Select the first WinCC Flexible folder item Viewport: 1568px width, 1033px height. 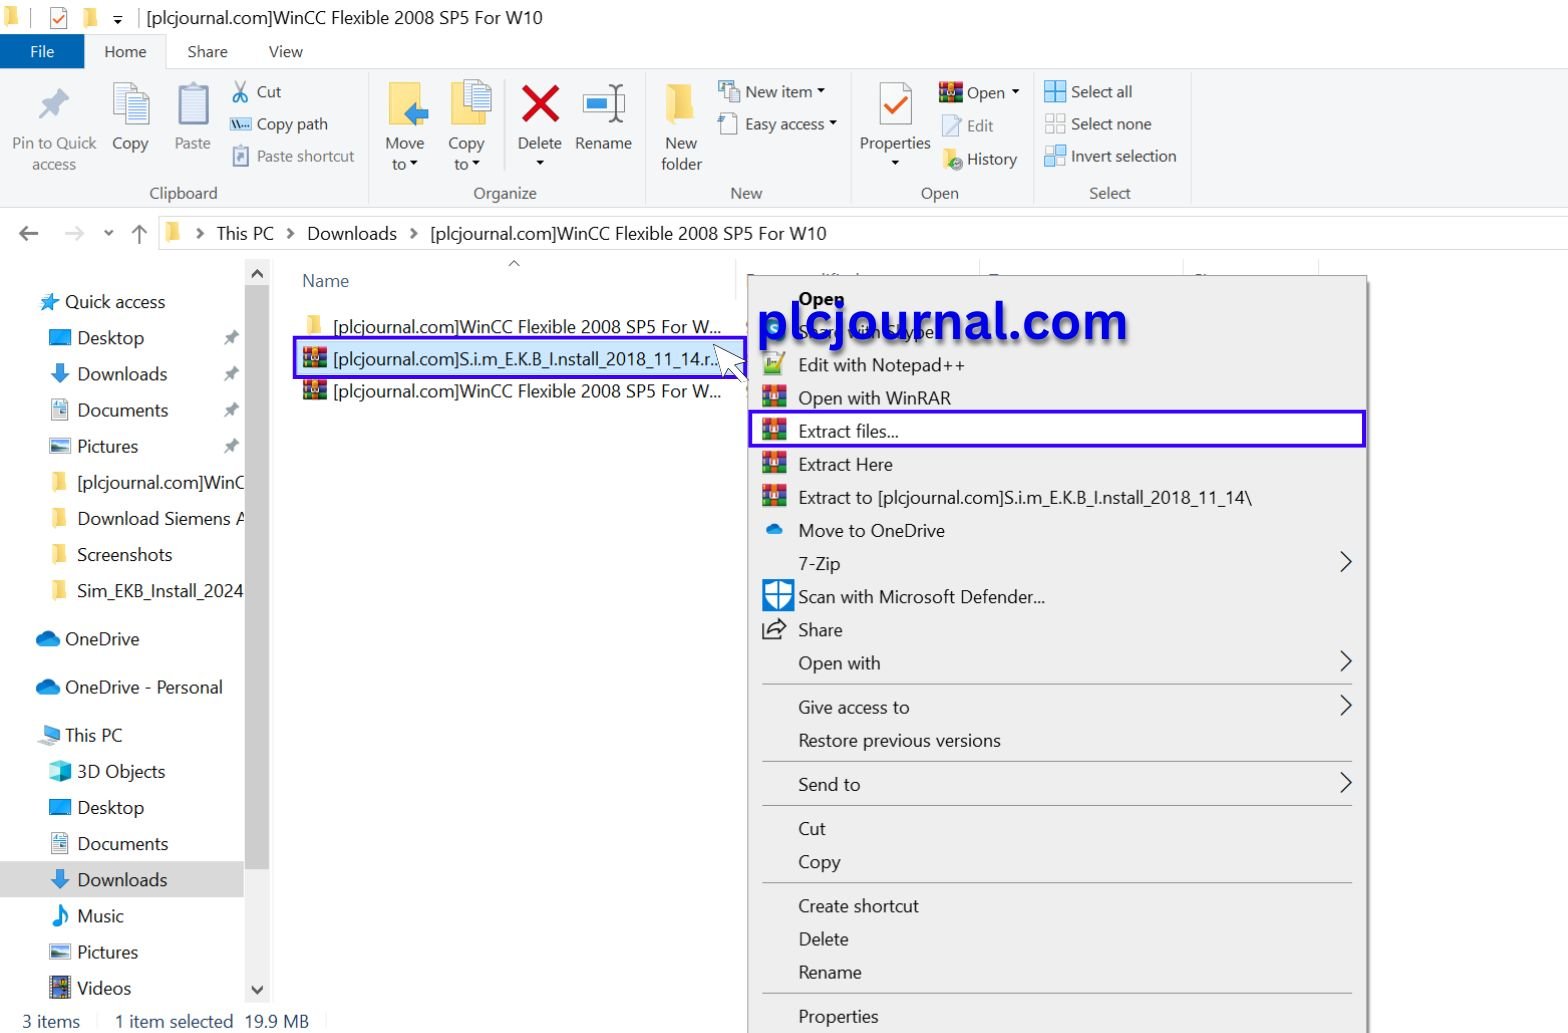point(512,326)
